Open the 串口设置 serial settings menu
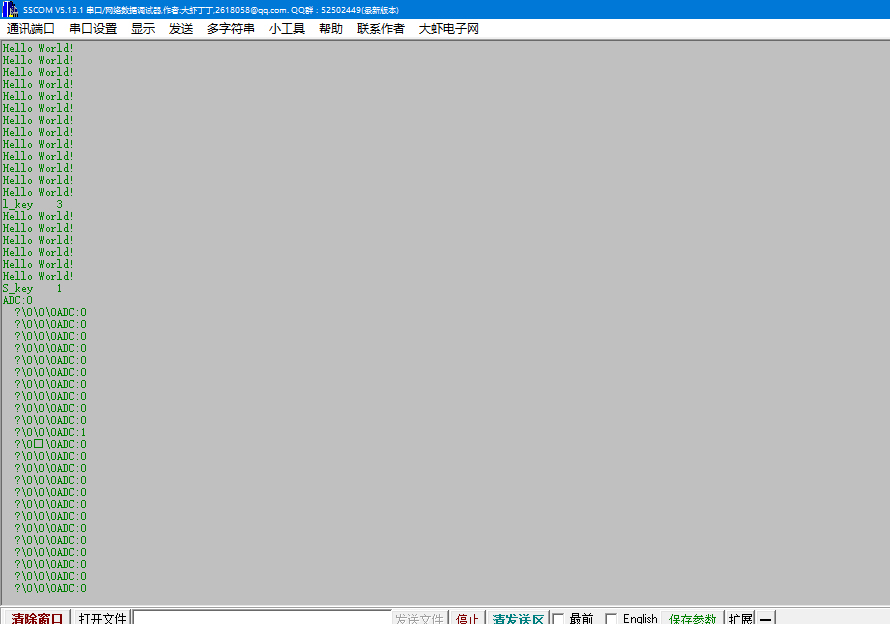Image resolution: width=890 pixels, height=624 pixels. [x=92, y=29]
